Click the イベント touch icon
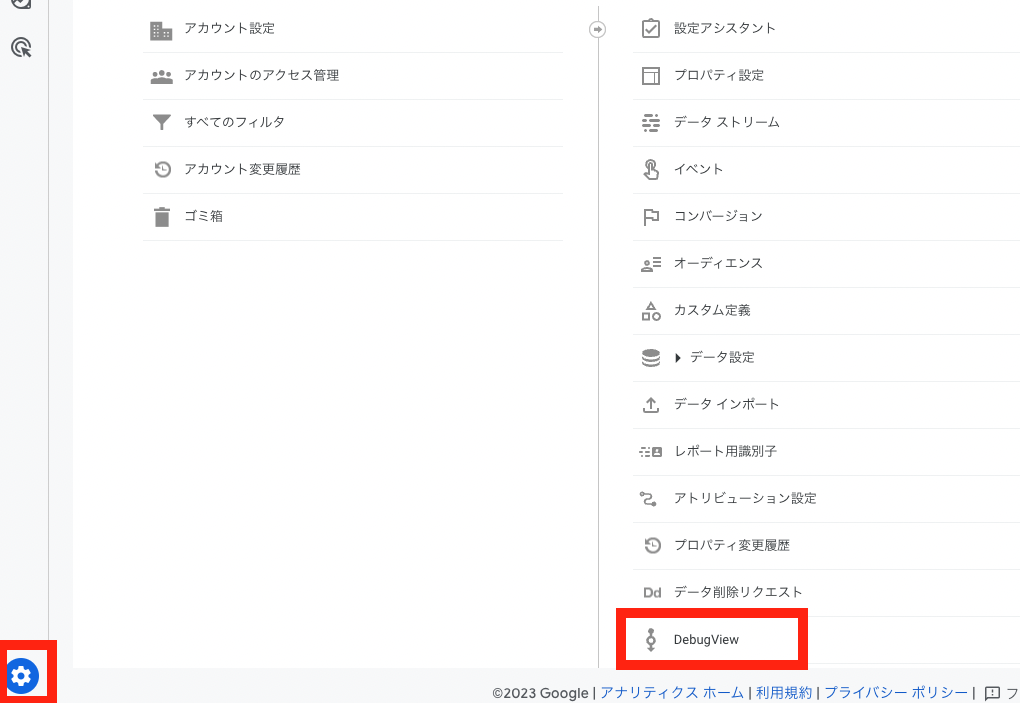1020x703 pixels. click(651, 169)
